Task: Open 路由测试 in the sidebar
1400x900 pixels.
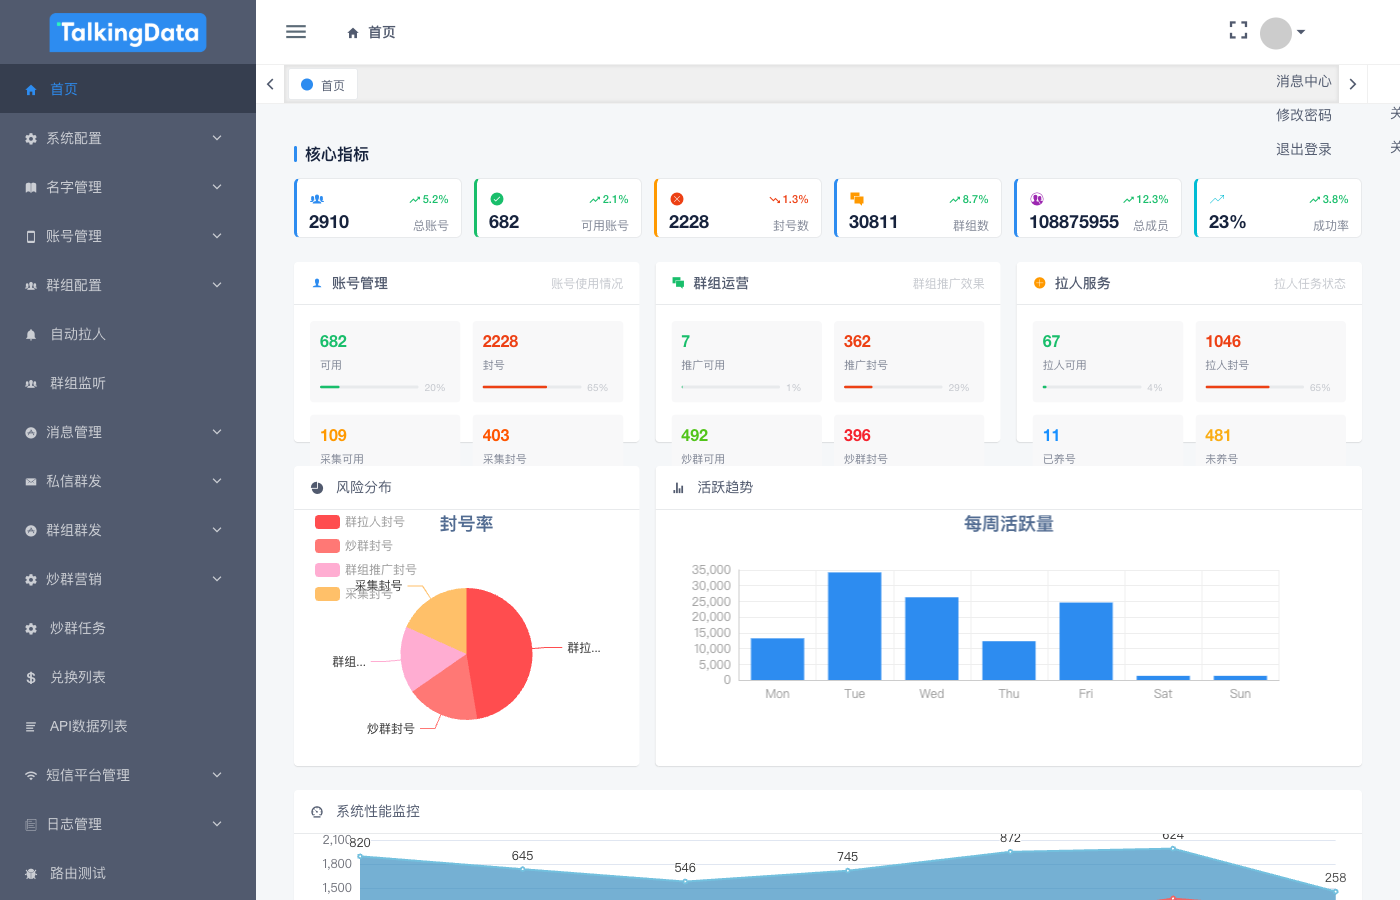Action: click(x=78, y=873)
